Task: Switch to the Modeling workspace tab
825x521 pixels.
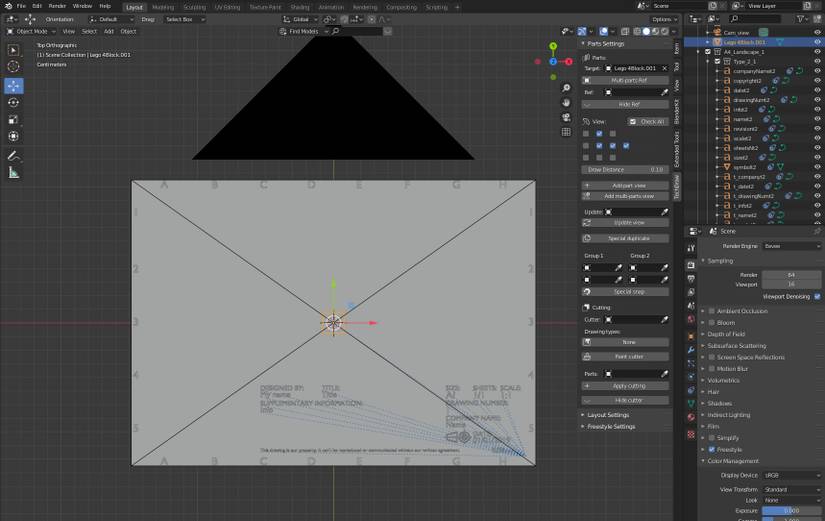Action: coord(162,6)
